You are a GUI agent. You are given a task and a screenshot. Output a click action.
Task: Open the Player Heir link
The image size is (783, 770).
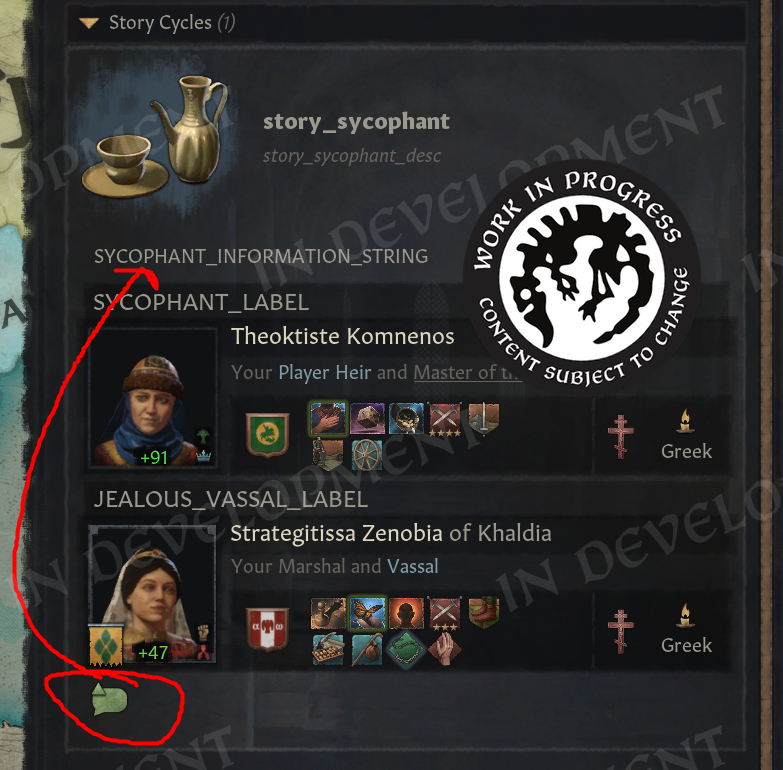pos(325,373)
